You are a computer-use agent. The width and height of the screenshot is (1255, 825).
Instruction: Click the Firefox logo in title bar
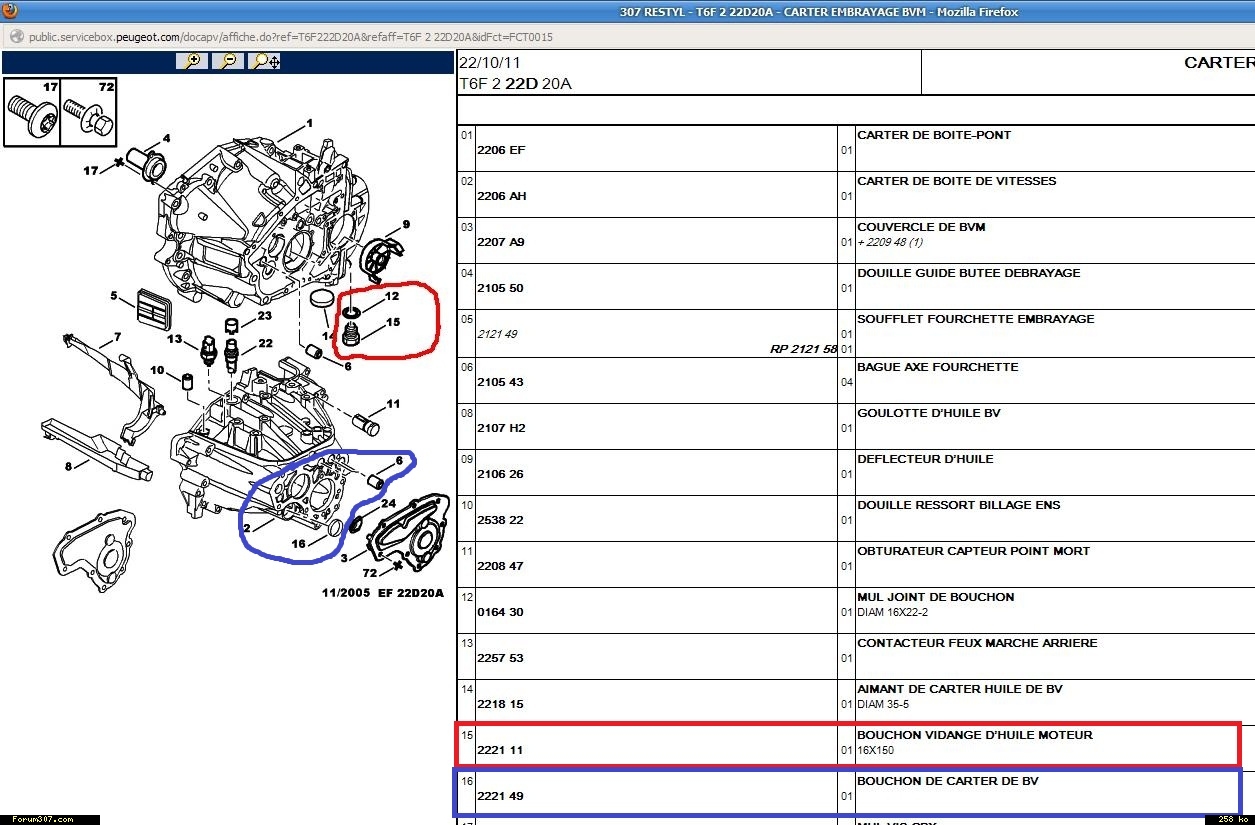pos(11,12)
